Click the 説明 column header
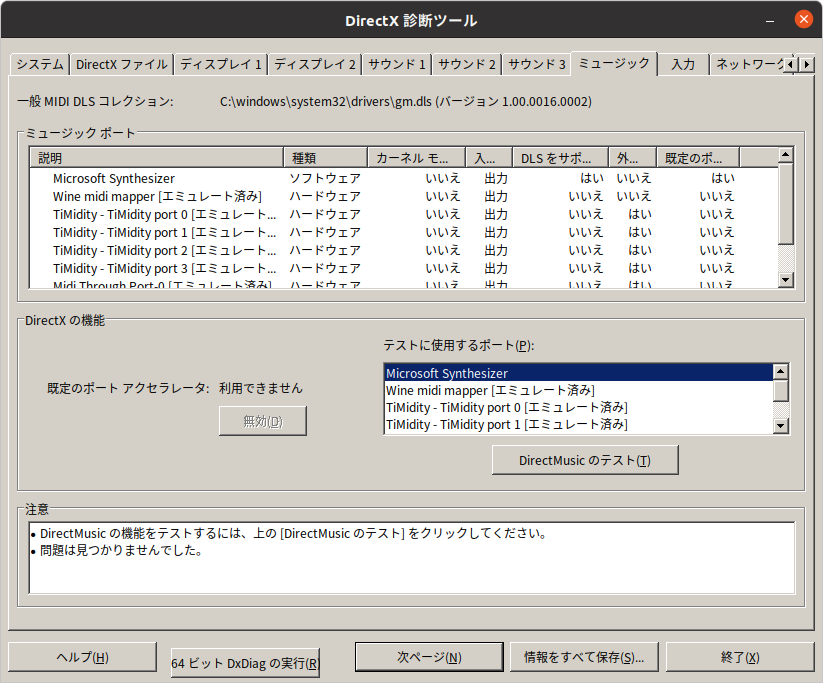The width and height of the screenshot is (823, 683). click(156, 157)
